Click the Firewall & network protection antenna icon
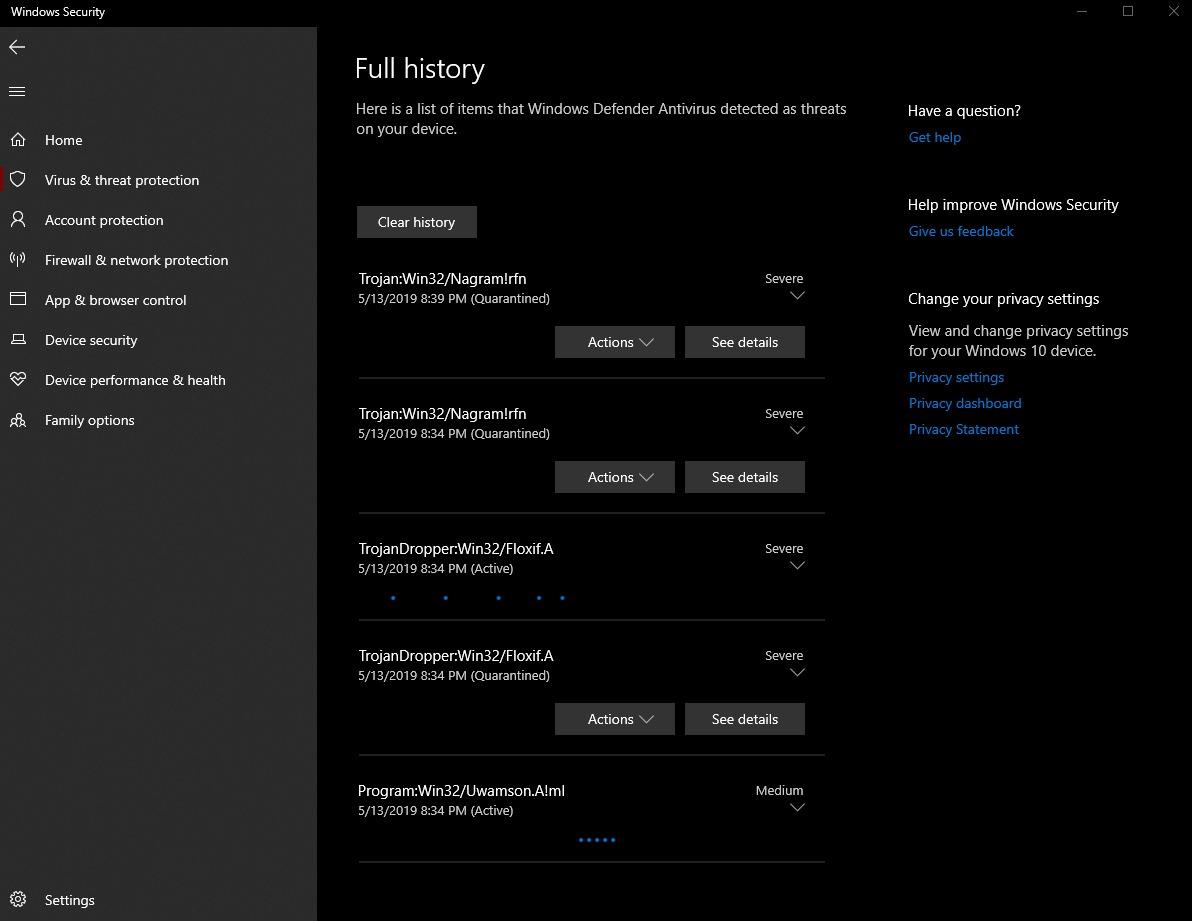 point(18,260)
